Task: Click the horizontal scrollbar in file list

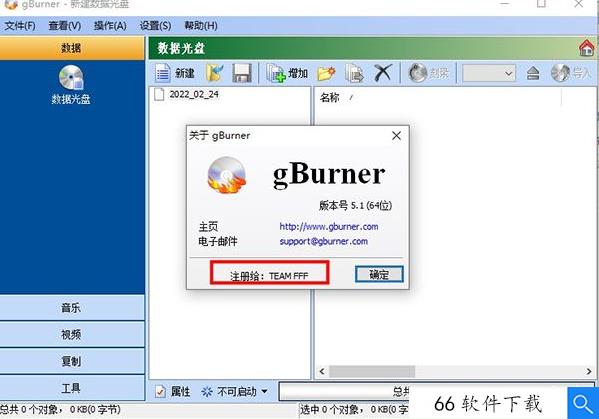Action: [455, 371]
